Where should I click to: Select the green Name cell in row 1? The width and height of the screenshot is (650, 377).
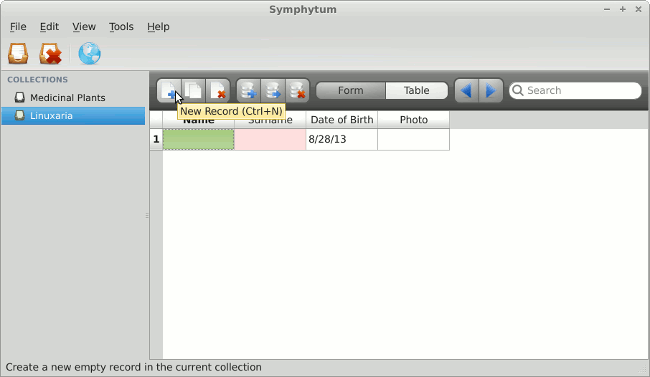199,139
